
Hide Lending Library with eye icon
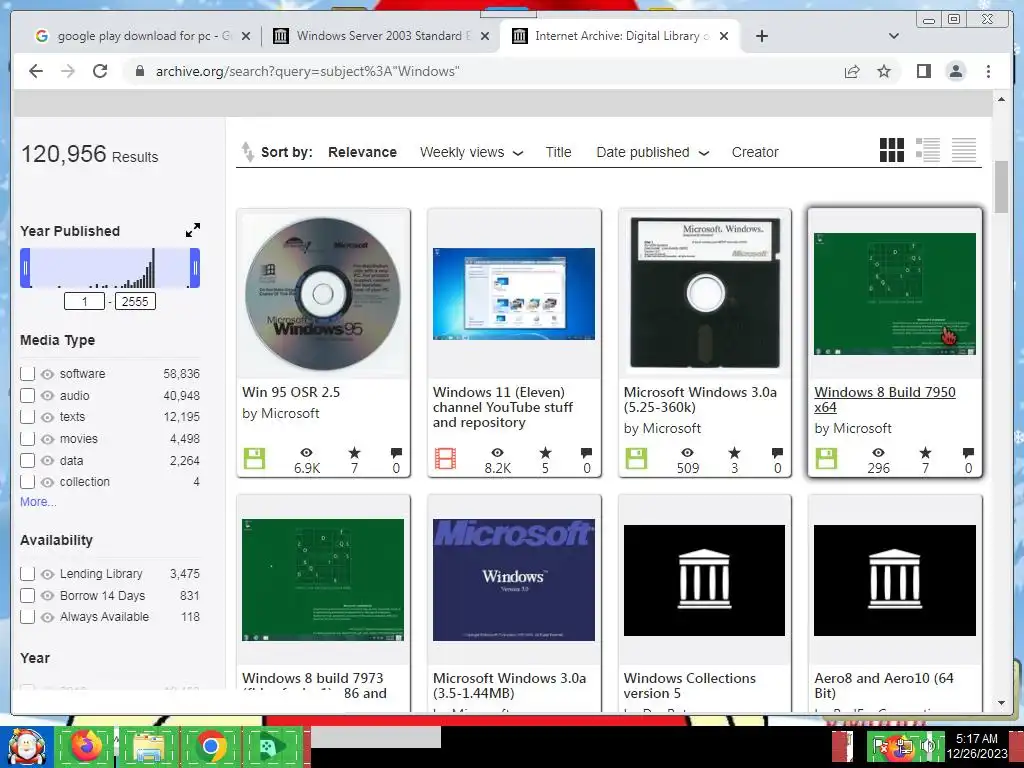click(47, 574)
